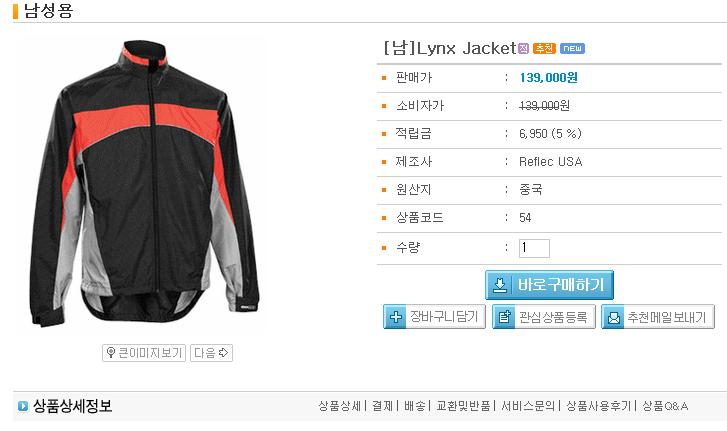Click the Lynx Jacket product image
727x431 pixels.
141,185
